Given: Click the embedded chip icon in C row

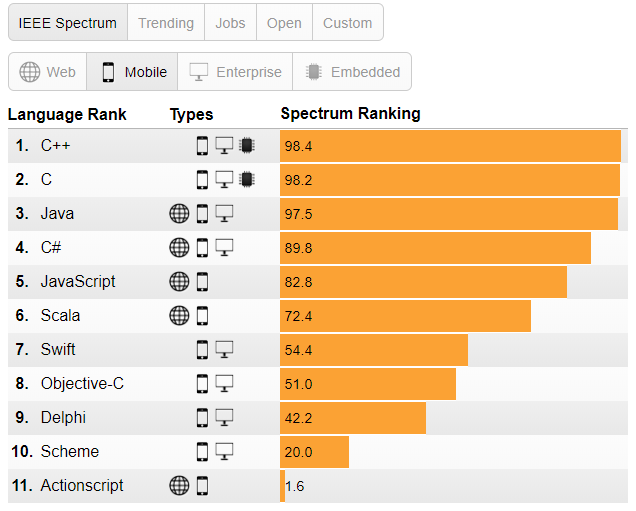Looking at the screenshot, I should pos(246,180).
